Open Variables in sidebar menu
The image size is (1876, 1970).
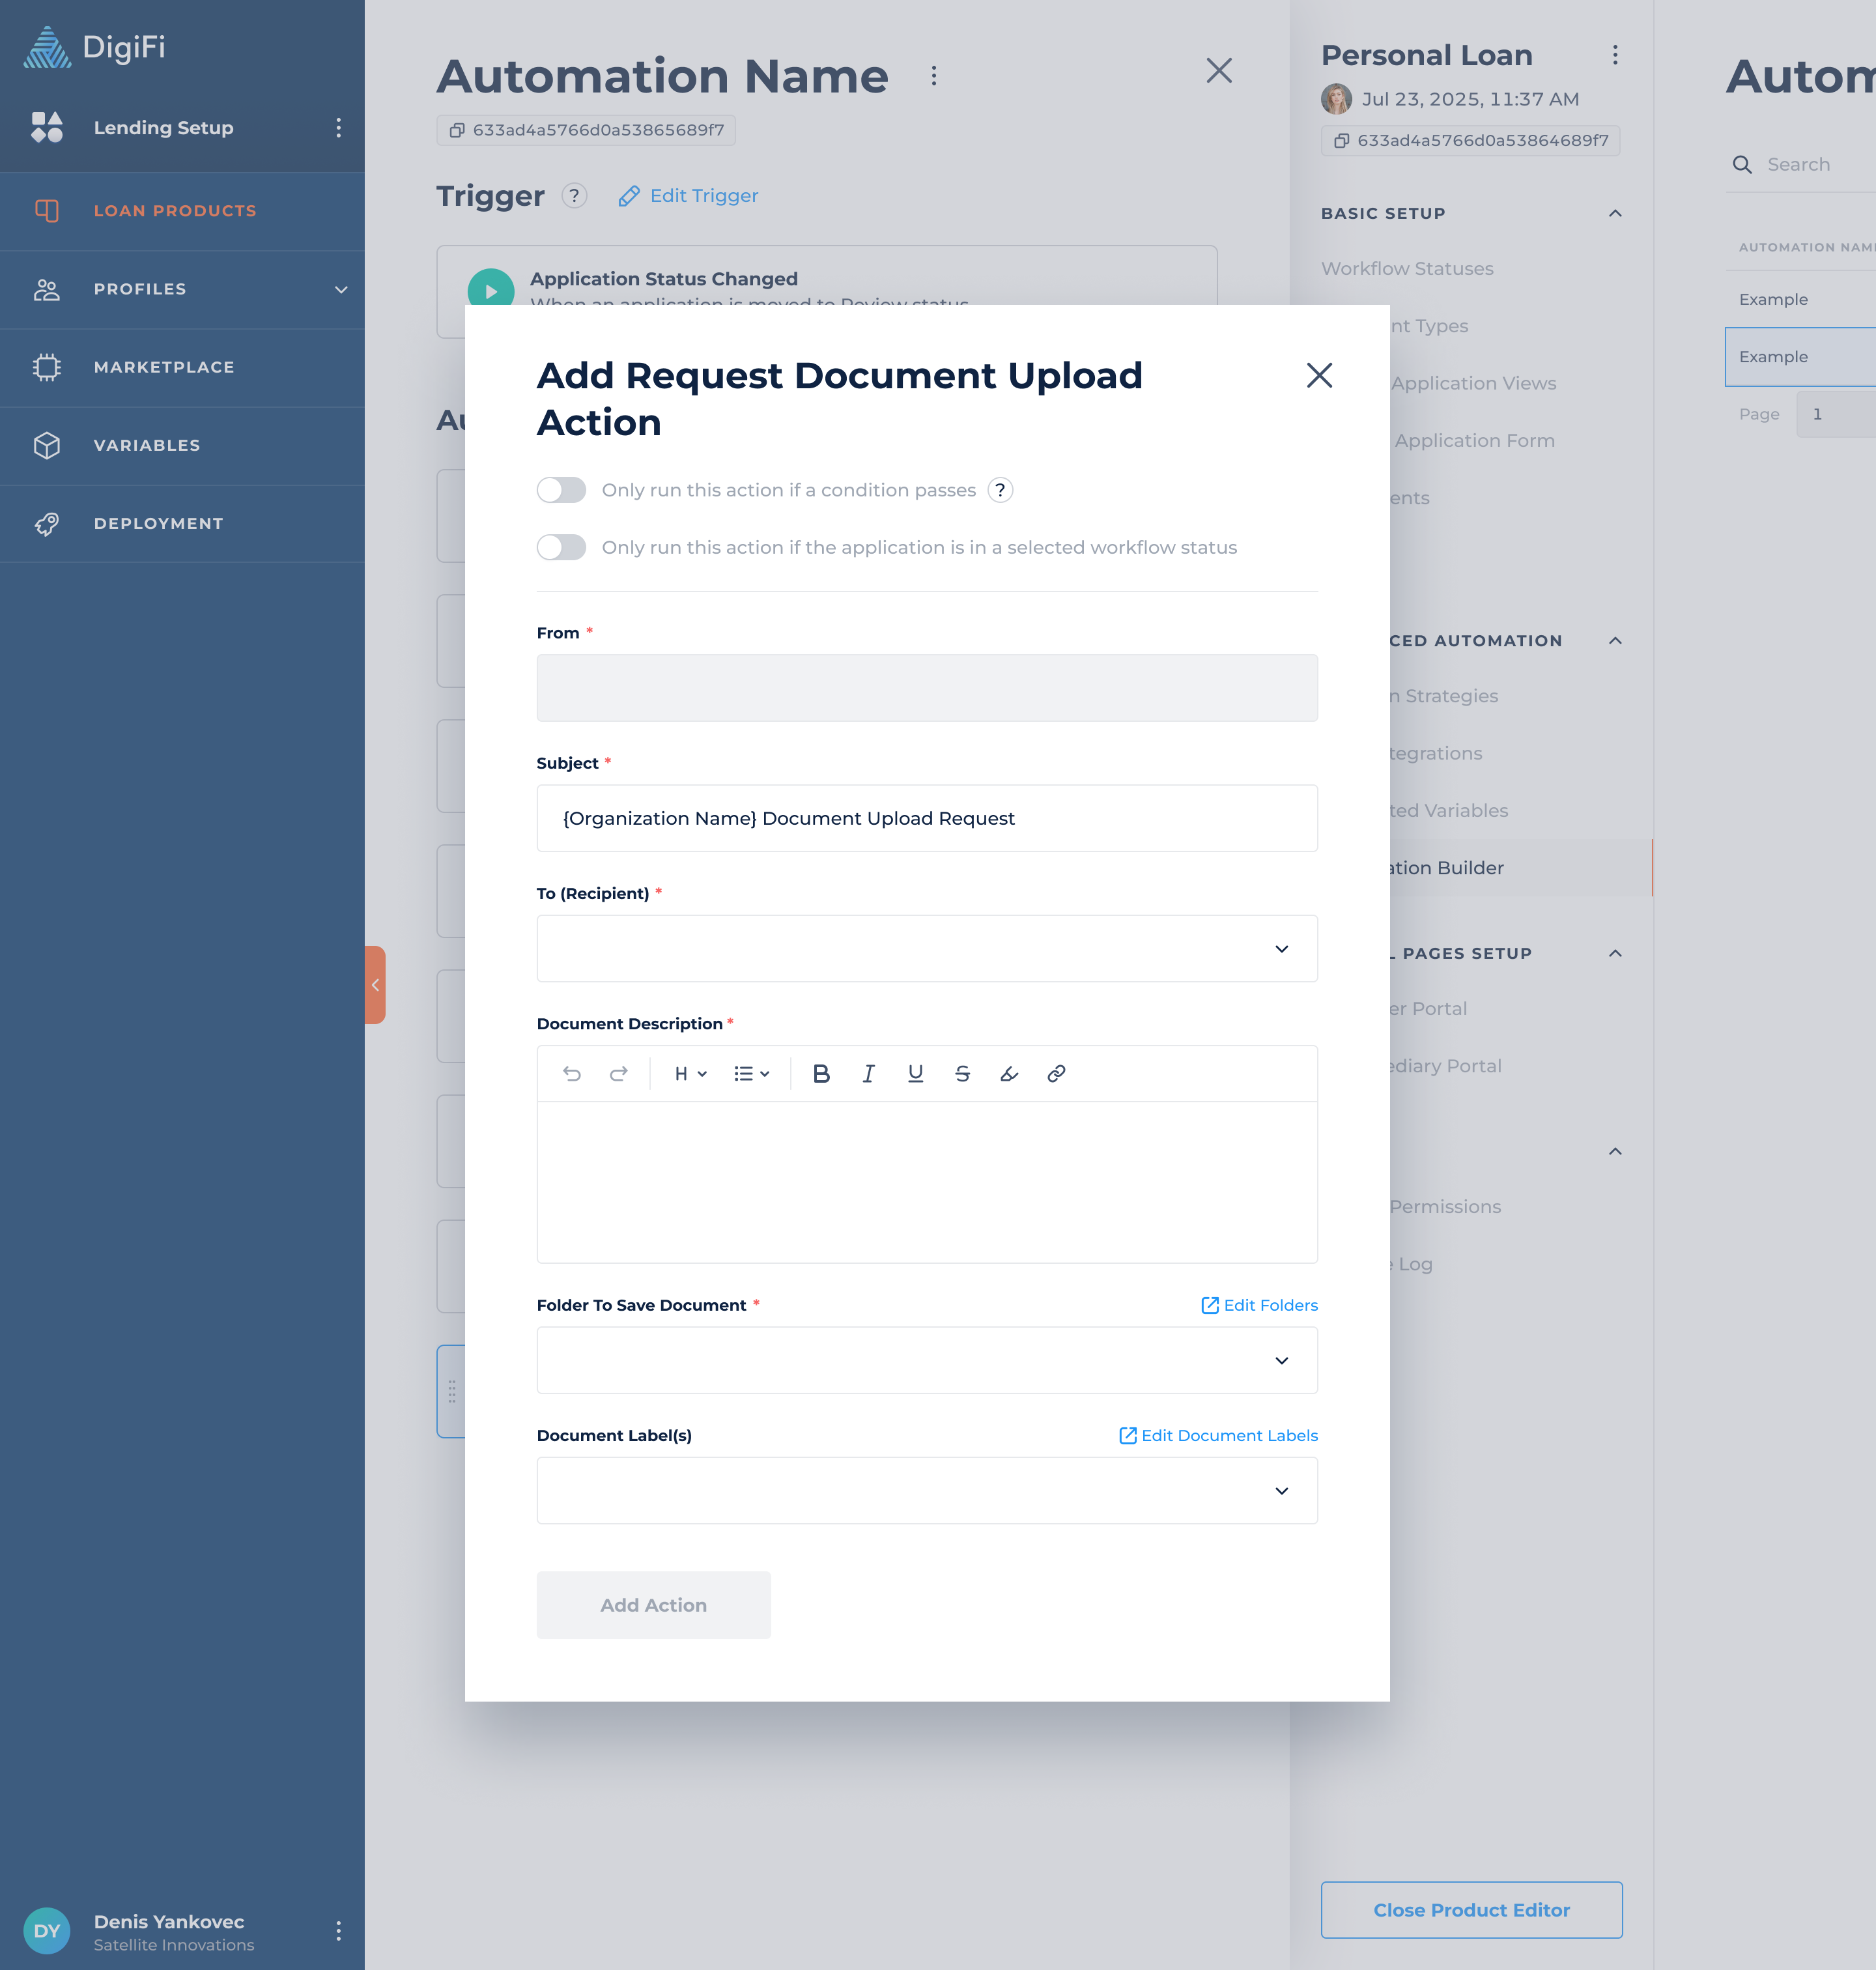click(147, 445)
